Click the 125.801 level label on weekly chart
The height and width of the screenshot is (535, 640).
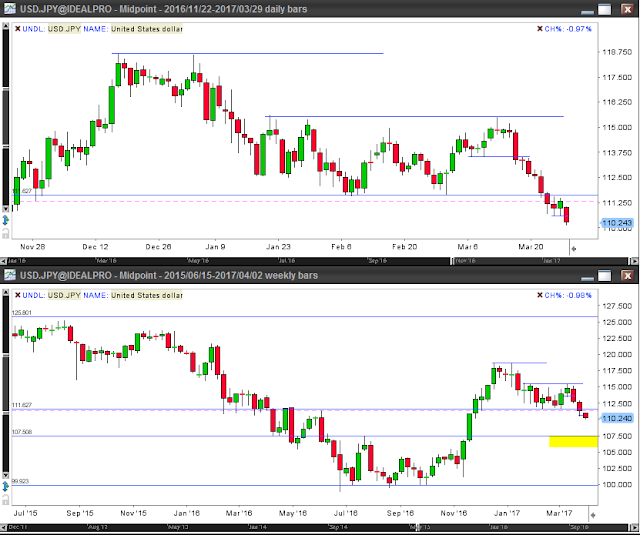(x=22, y=313)
